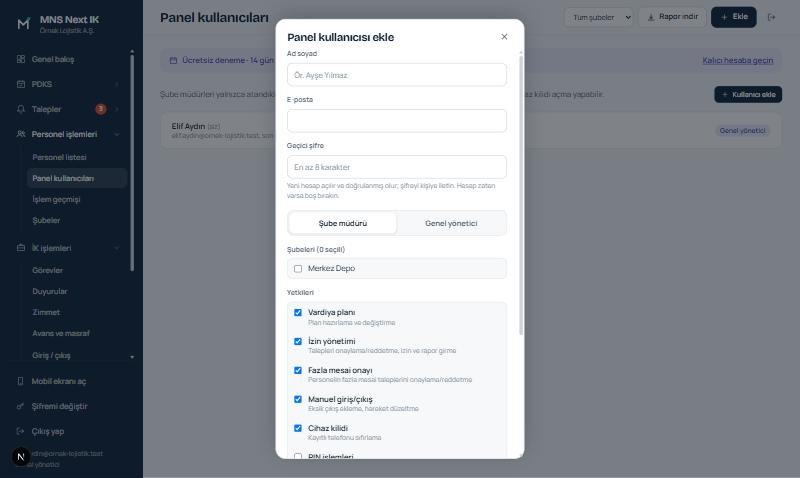The image size is (800, 478).
Task: Follow the Kalıcı hesaba geçin link
Action: [738, 60]
